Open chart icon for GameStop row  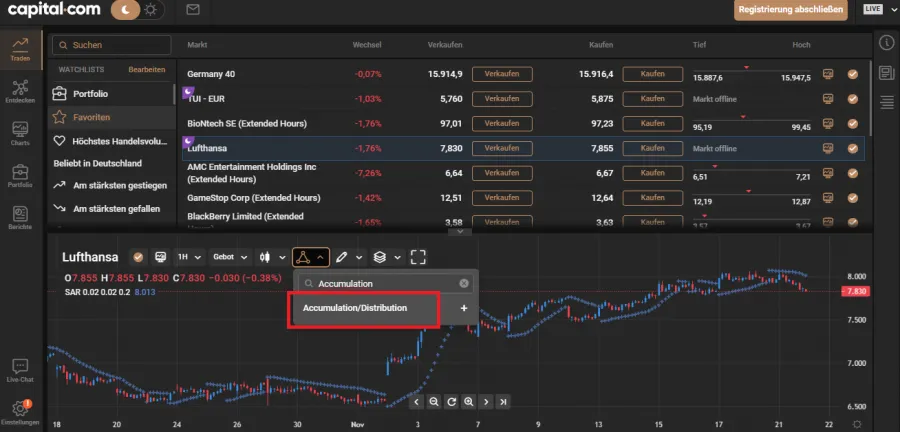828,197
